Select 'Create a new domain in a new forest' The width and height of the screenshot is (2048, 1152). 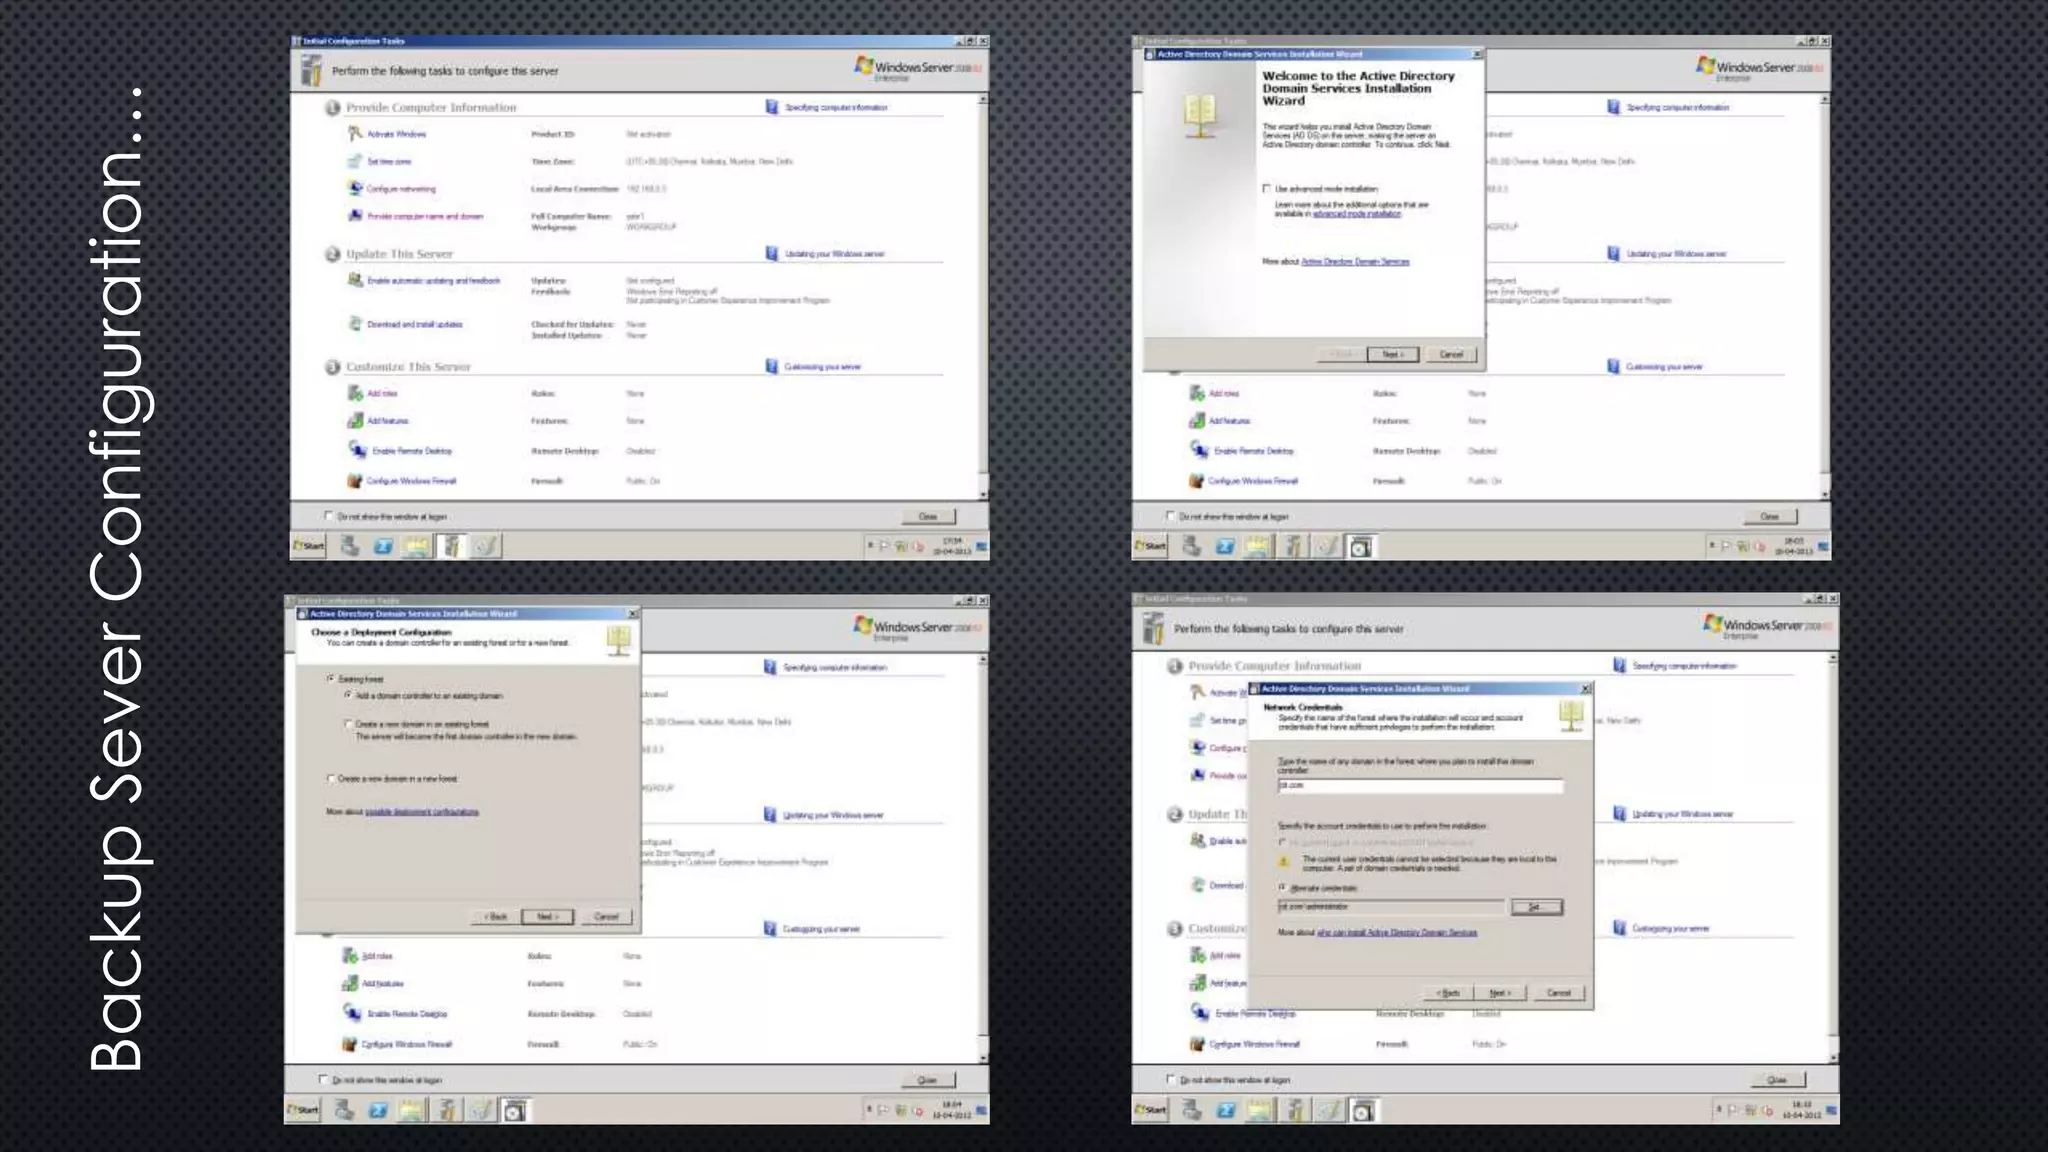(x=330, y=778)
